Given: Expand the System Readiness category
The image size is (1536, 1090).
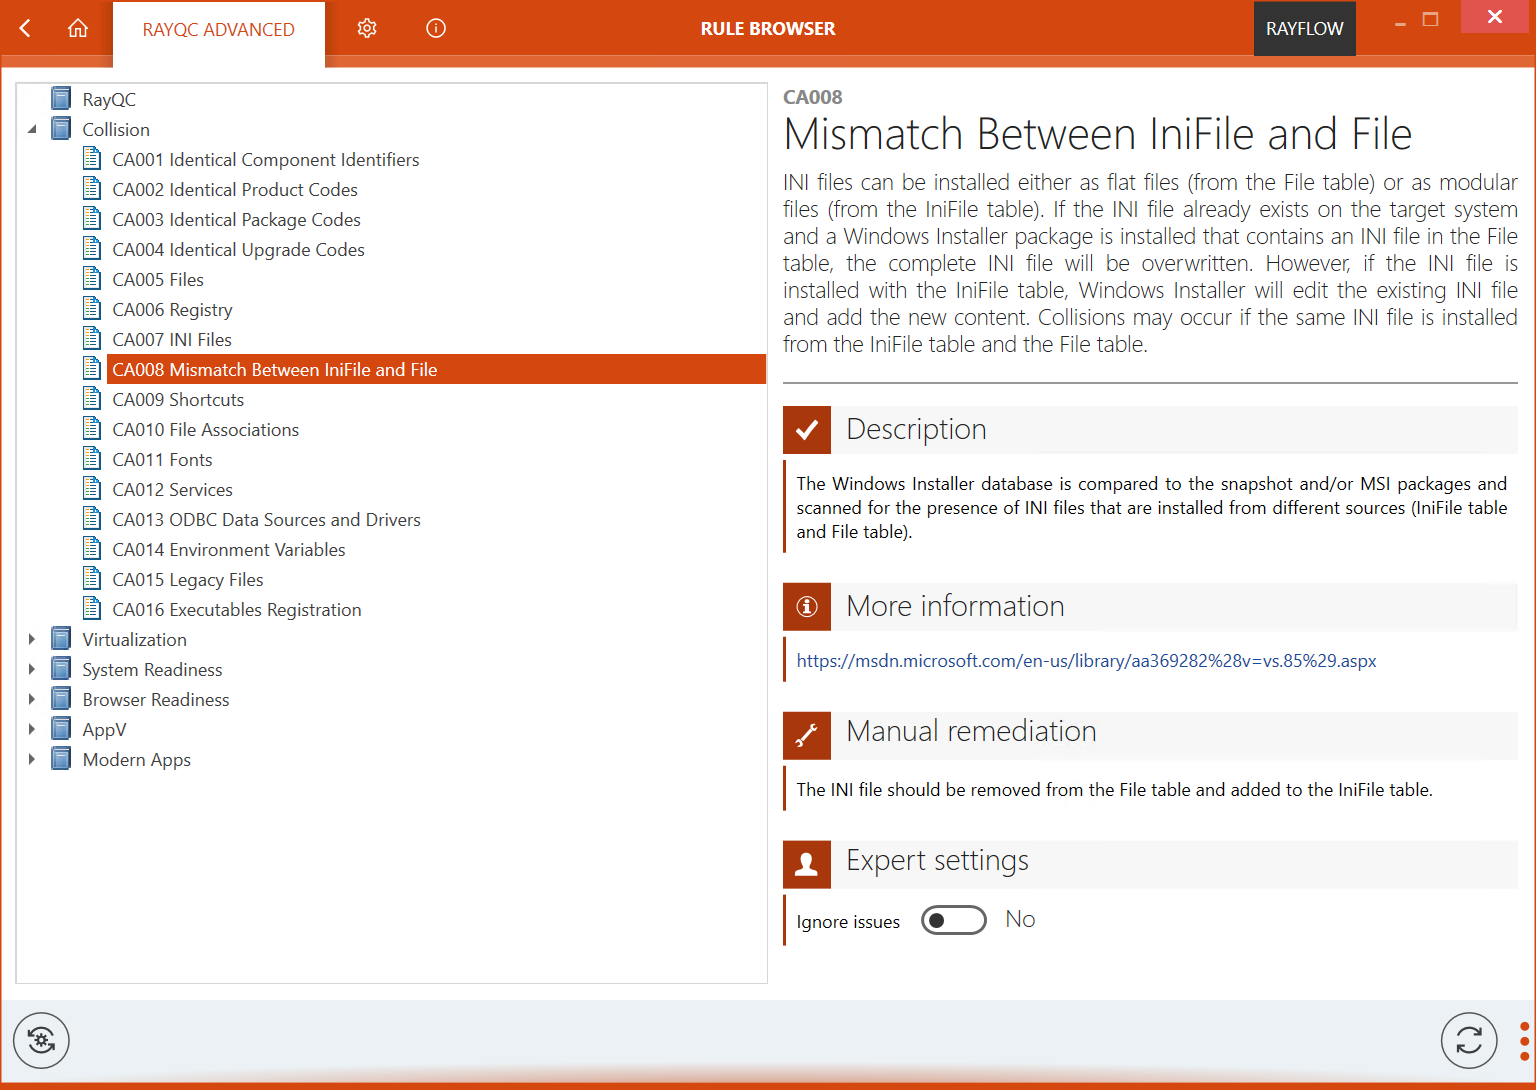Looking at the screenshot, I should (x=32, y=669).
